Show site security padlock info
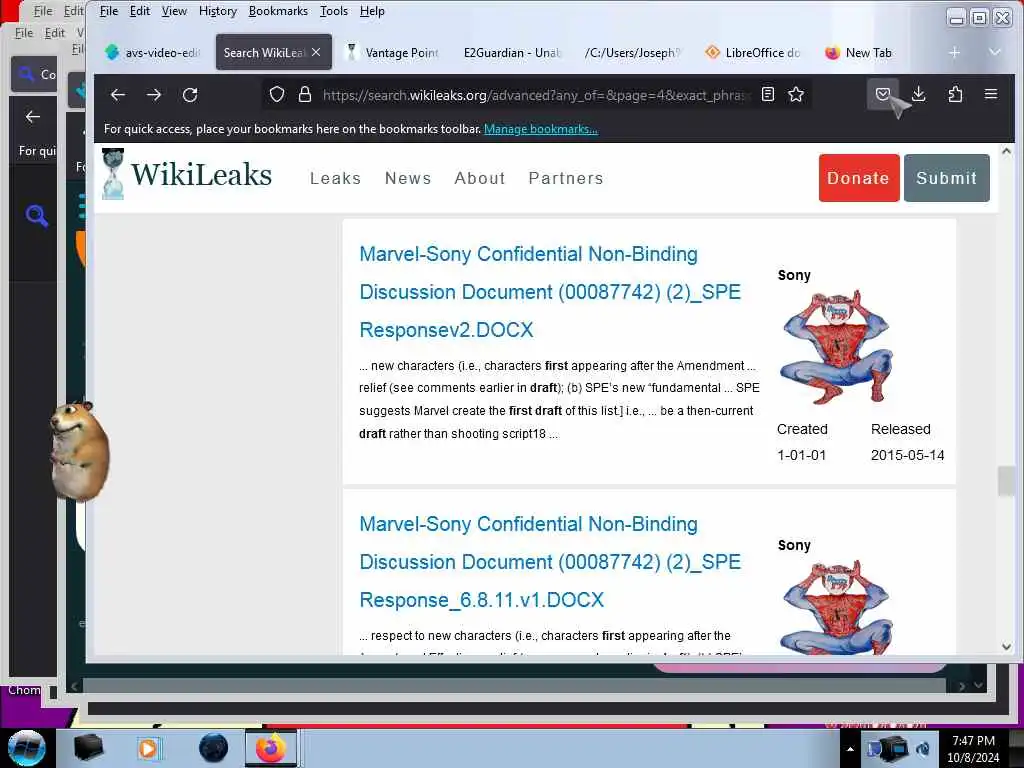Screen dimensions: 1024x768 pyautogui.click(x=305, y=95)
